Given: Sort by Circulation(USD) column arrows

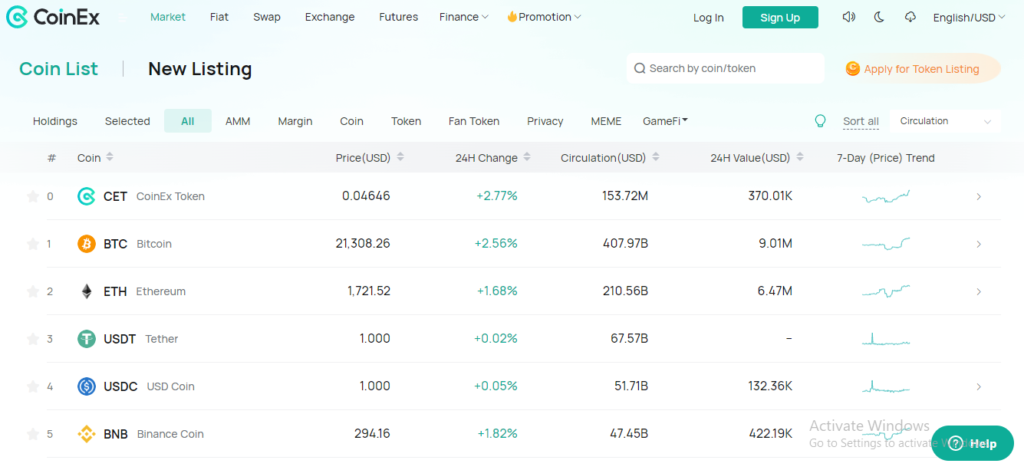Looking at the screenshot, I should [x=656, y=157].
